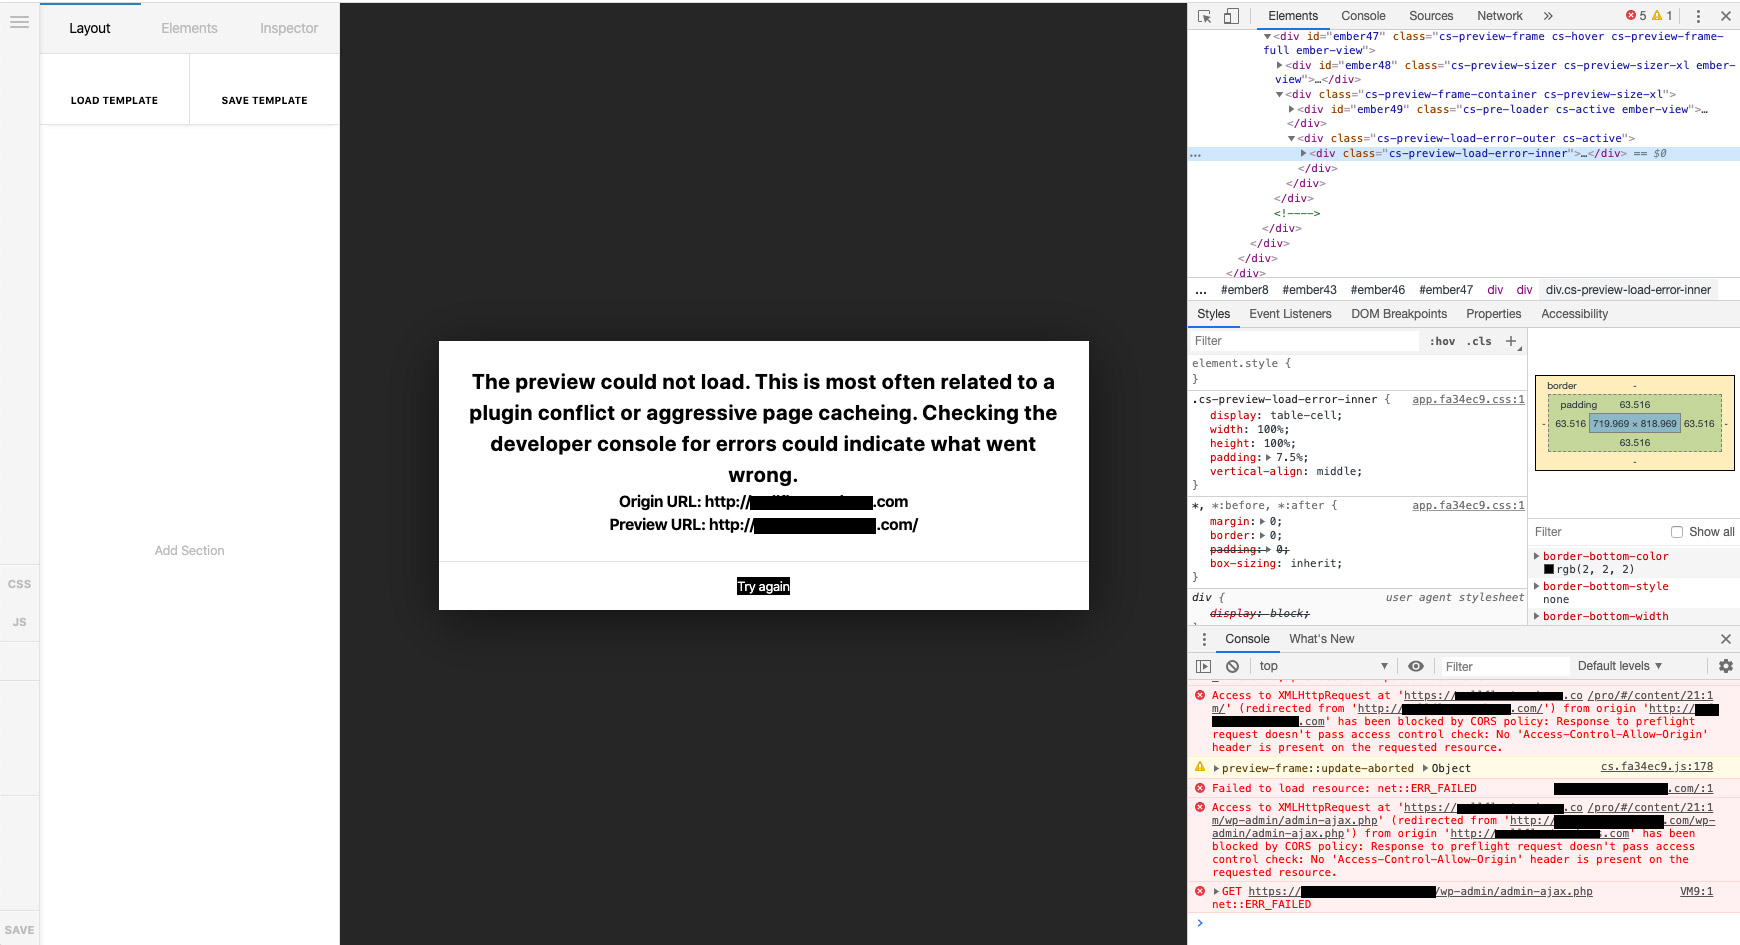Click the yellow warning count icon
1740x945 pixels.
pos(1657,16)
